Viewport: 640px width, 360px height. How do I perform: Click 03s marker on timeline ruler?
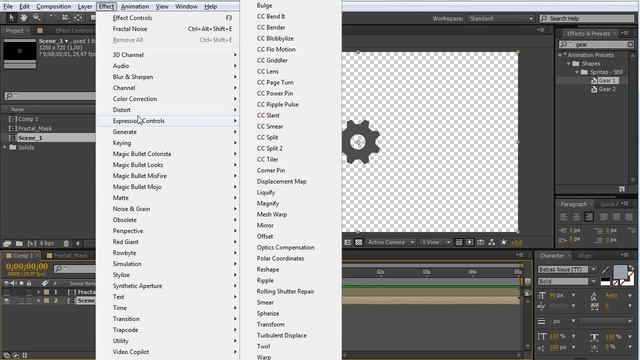tap(427, 272)
